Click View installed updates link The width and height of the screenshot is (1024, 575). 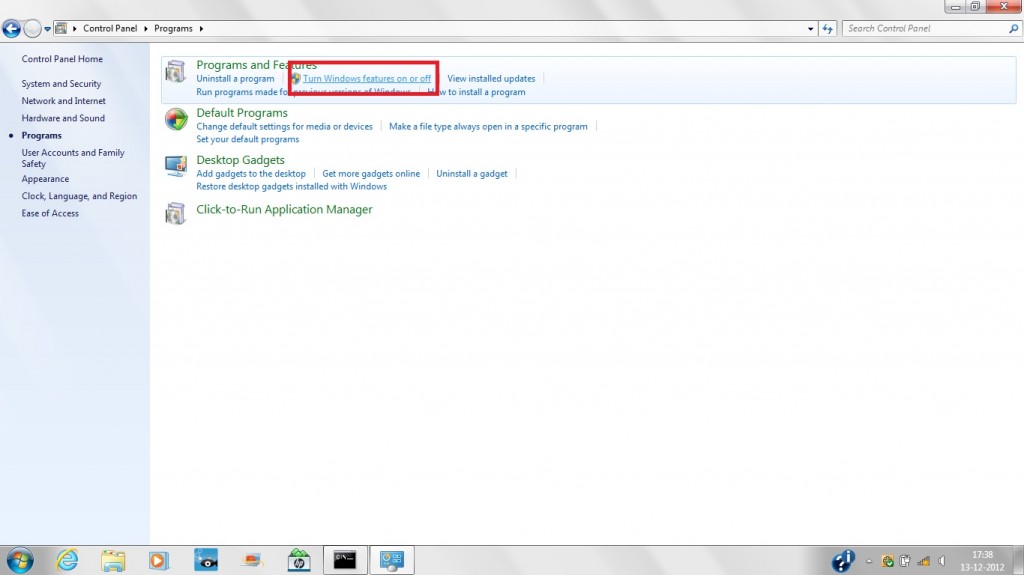[491, 78]
